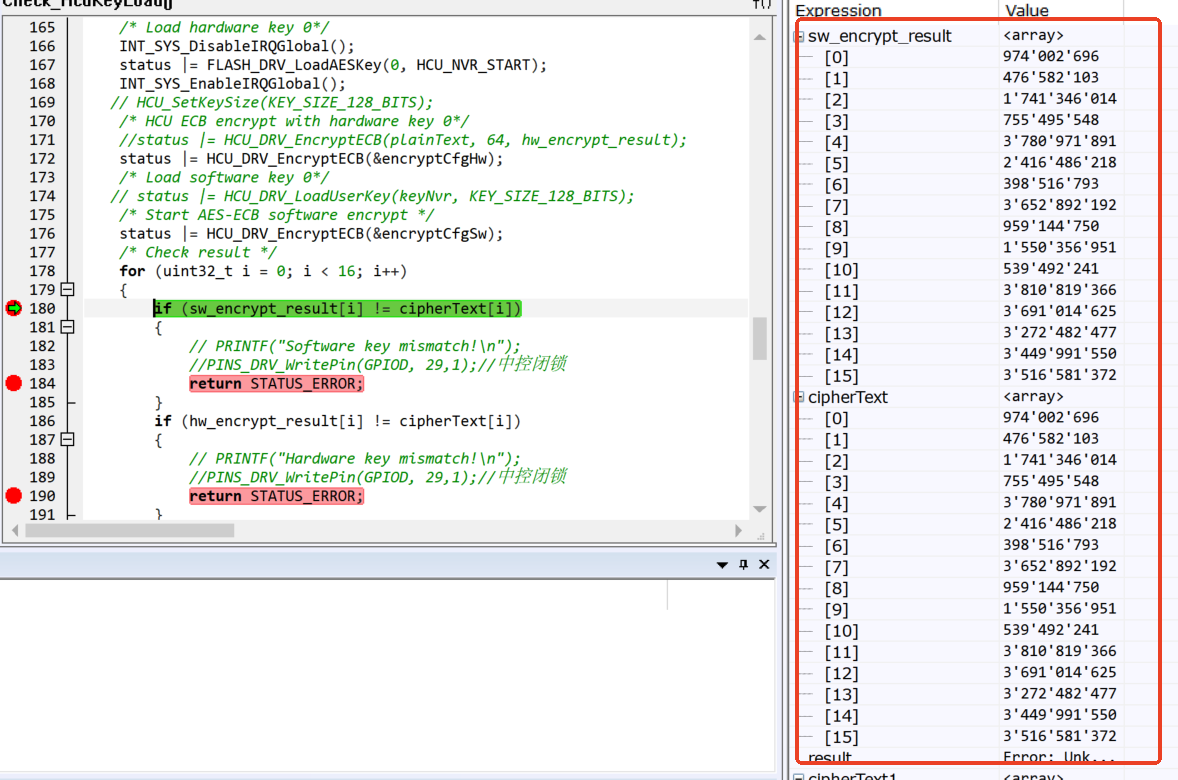1178x780 pixels.
Task: Select cipherText [15] value 3'516'581'372
Action: pos(1059,736)
